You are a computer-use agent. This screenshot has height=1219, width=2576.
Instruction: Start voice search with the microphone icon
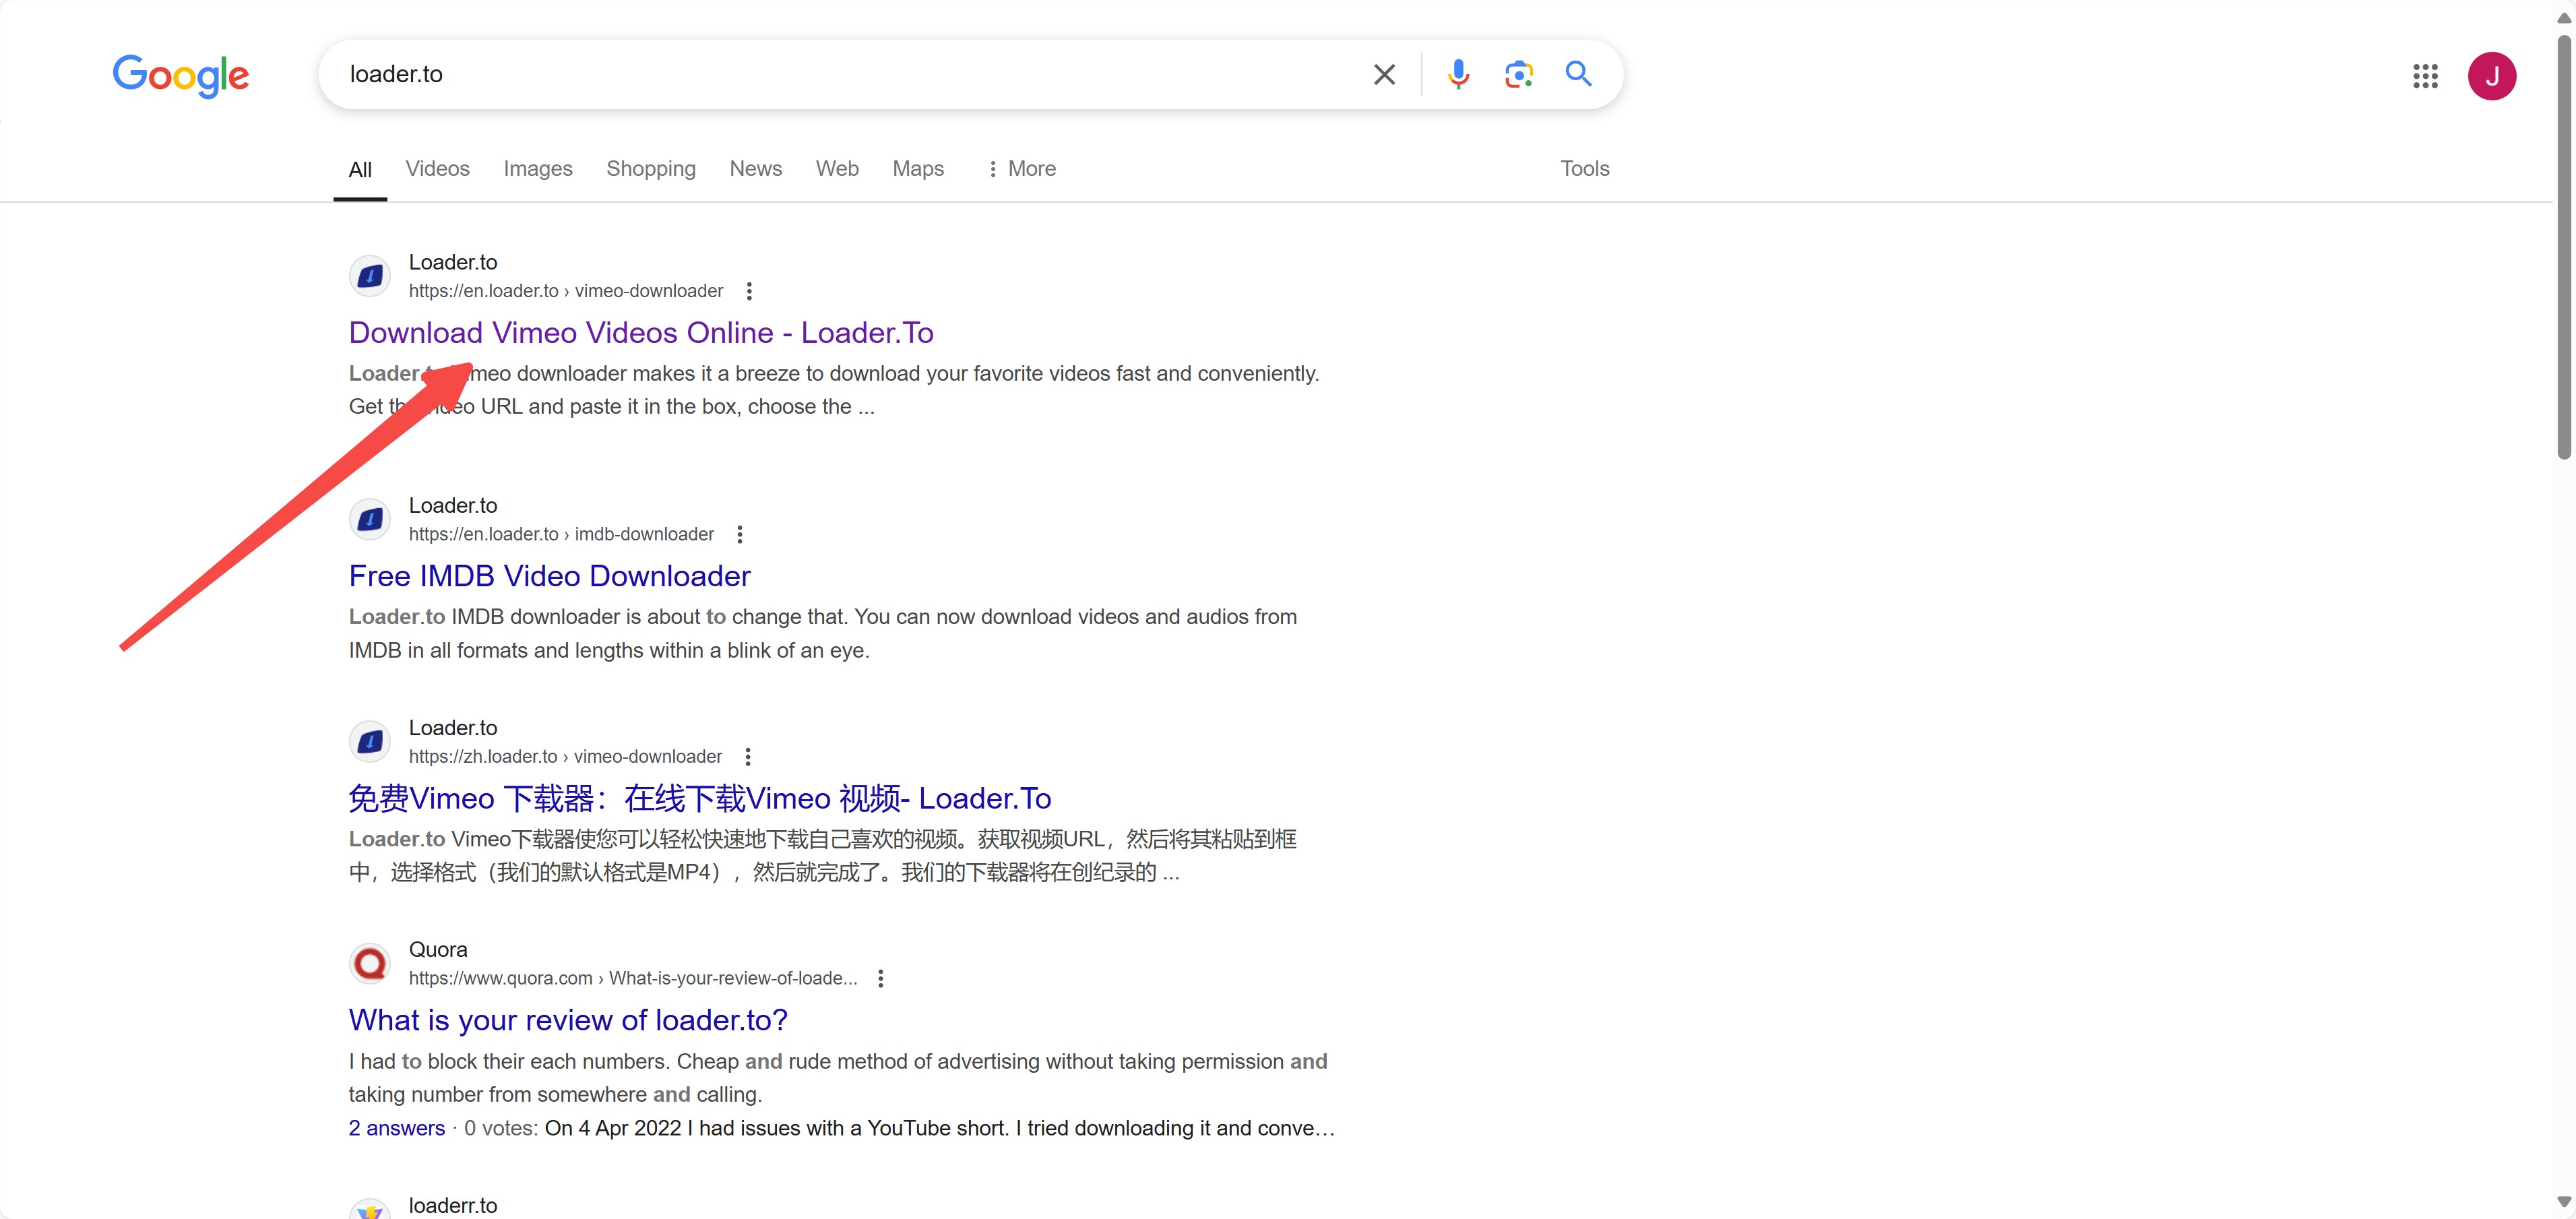pyautogui.click(x=1458, y=74)
